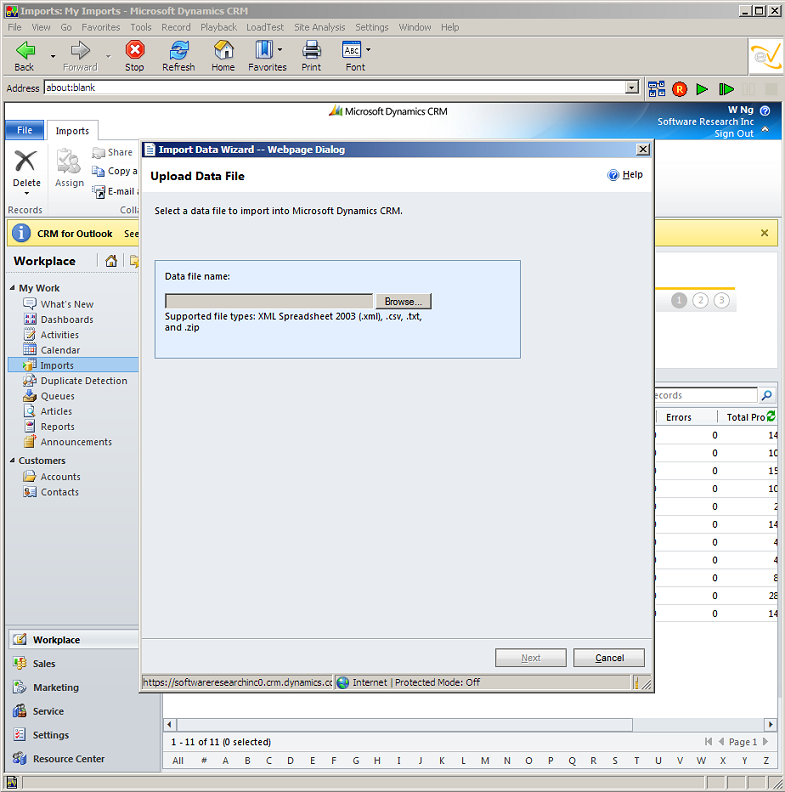
Task: Expand the Delete button dropdown arrow
Action: [27, 193]
